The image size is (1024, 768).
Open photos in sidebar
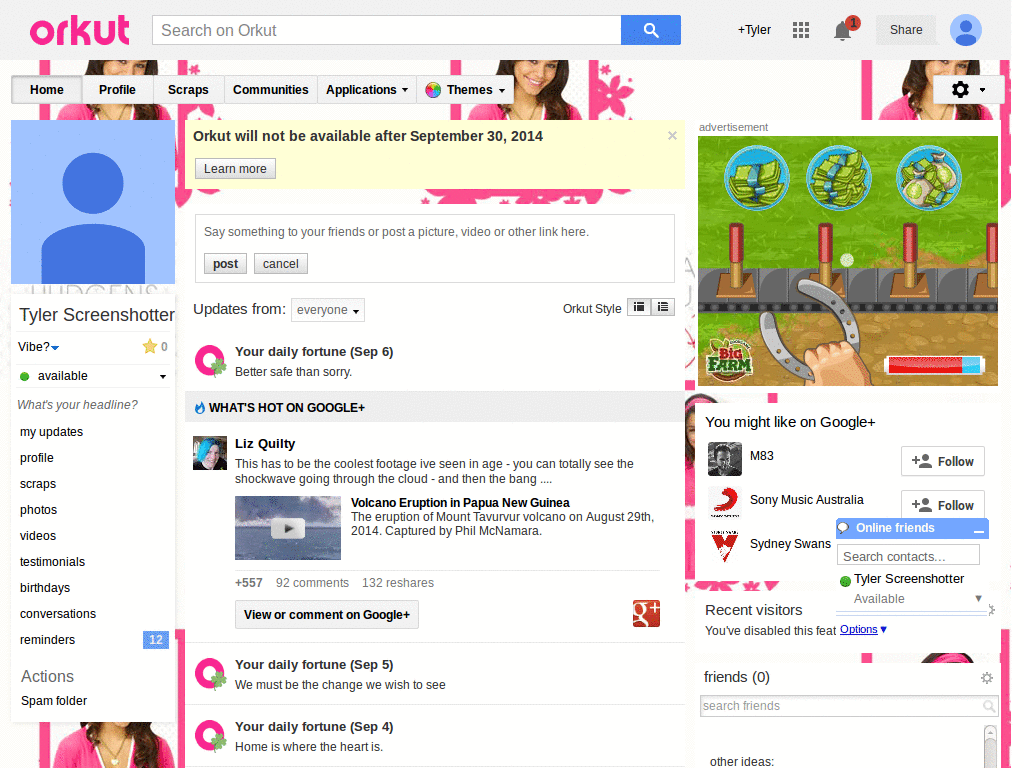point(39,509)
